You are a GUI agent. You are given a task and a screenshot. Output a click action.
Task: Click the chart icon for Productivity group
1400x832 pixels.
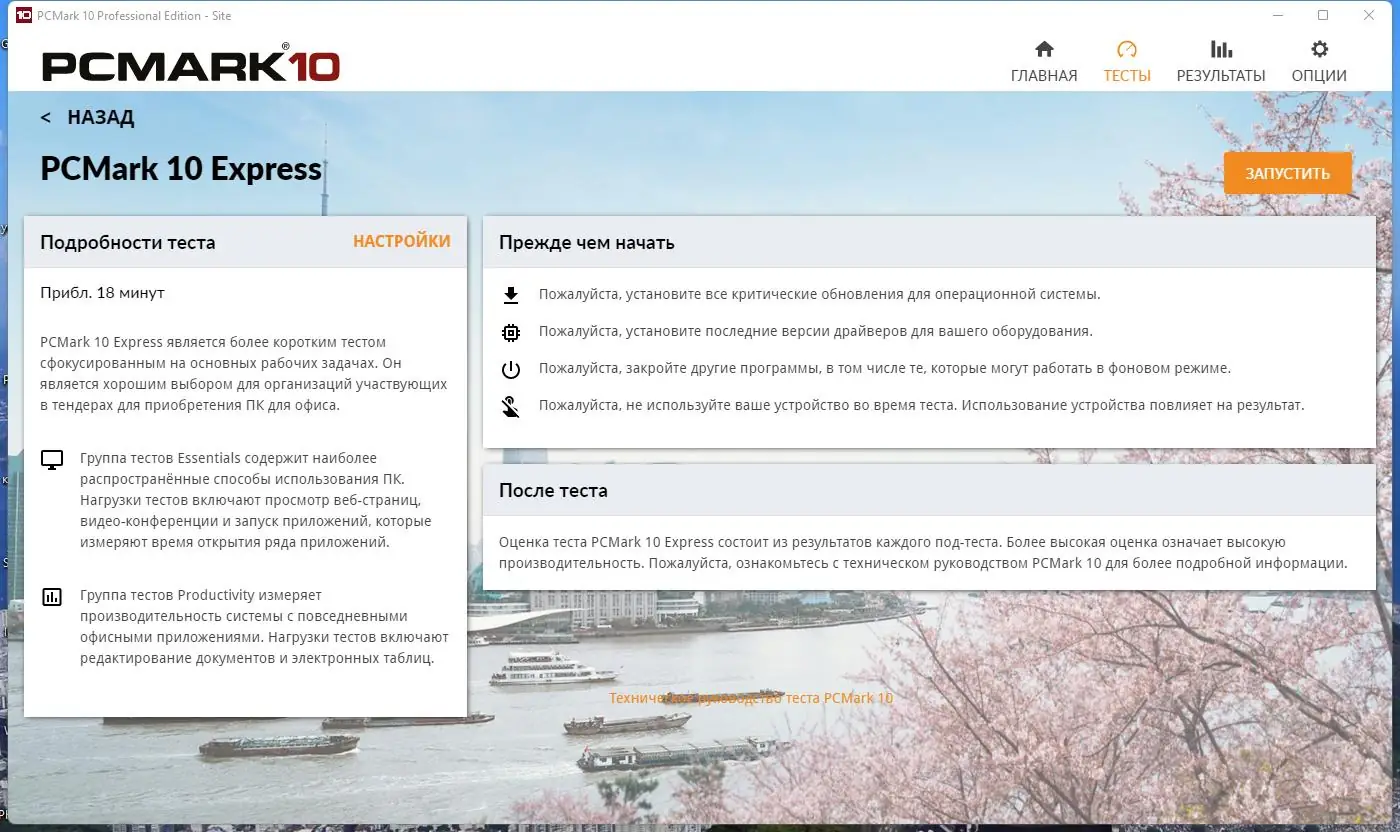52,597
